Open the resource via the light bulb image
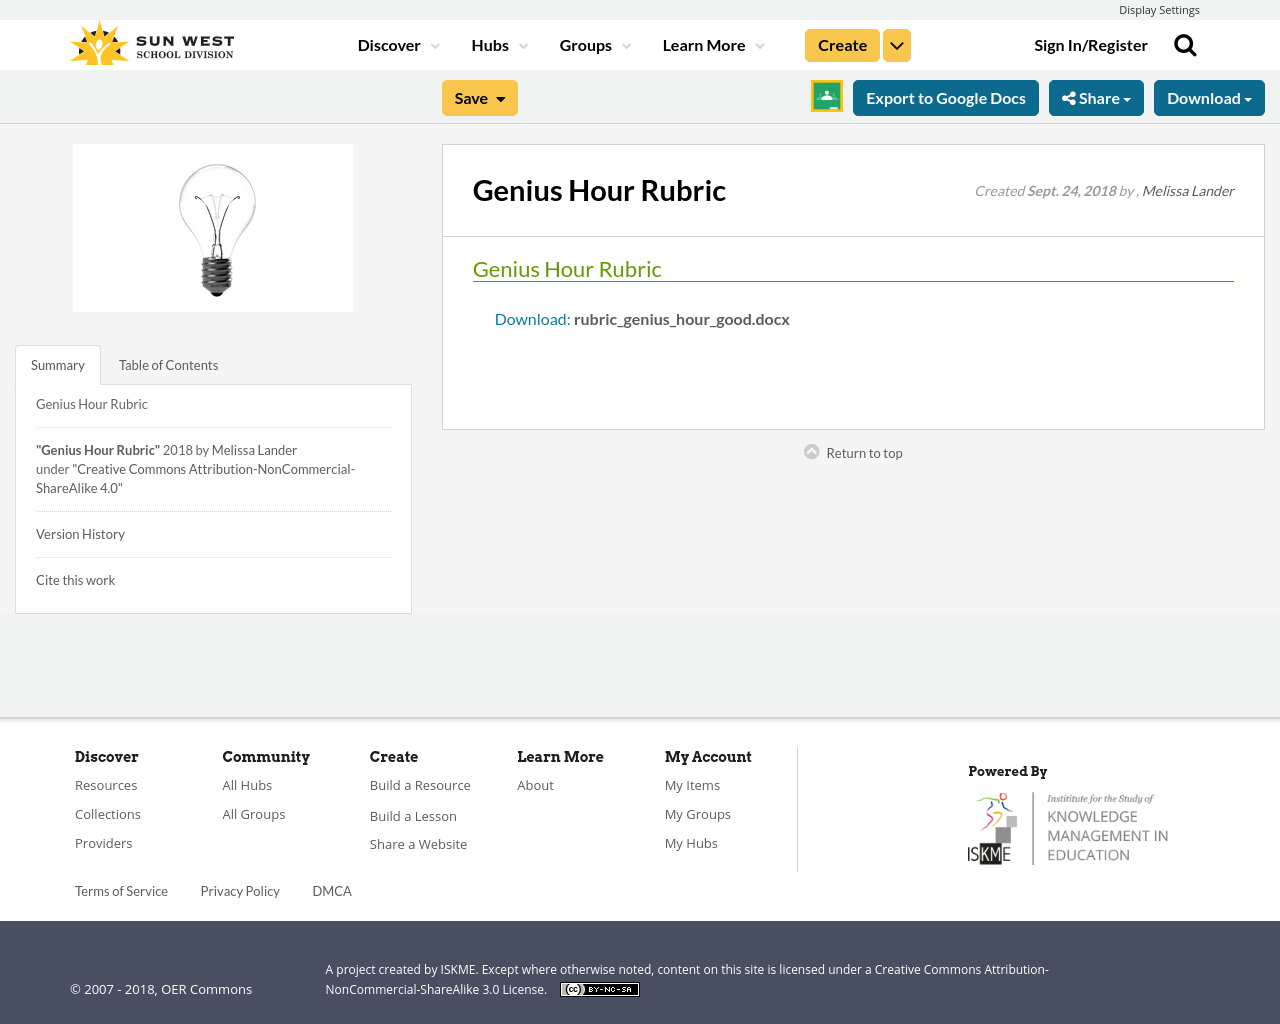Image resolution: width=1280 pixels, height=1024 pixels. pos(213,228)
